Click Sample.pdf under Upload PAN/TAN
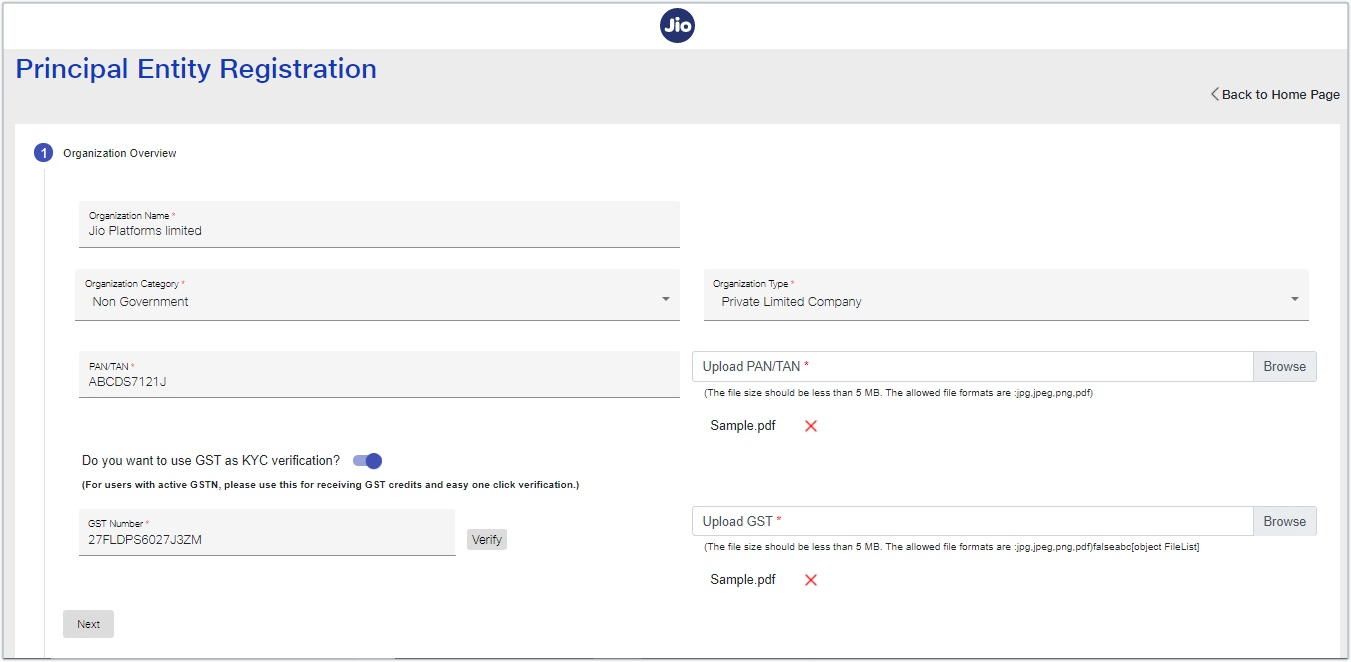Screen dimensions: 1351x662 click(x=743, y=426)
